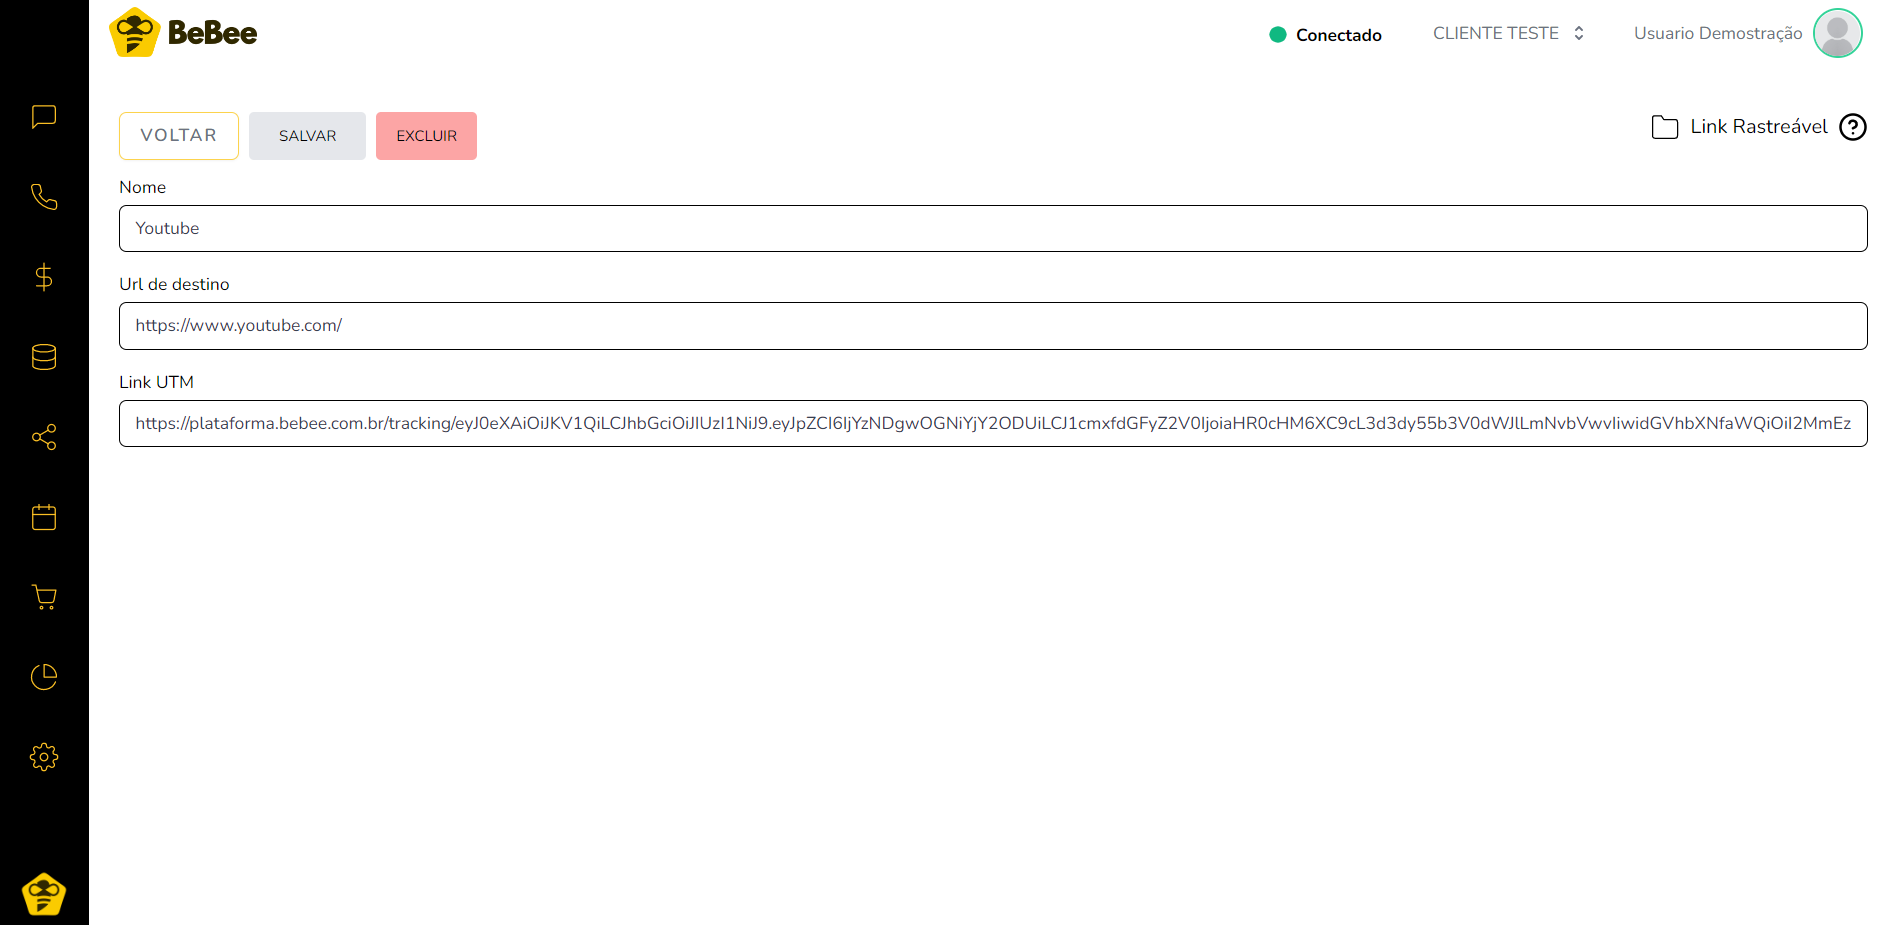Focus the Url de destino field
Viewport: 1895px width, 925px height.
pos(992,326)
